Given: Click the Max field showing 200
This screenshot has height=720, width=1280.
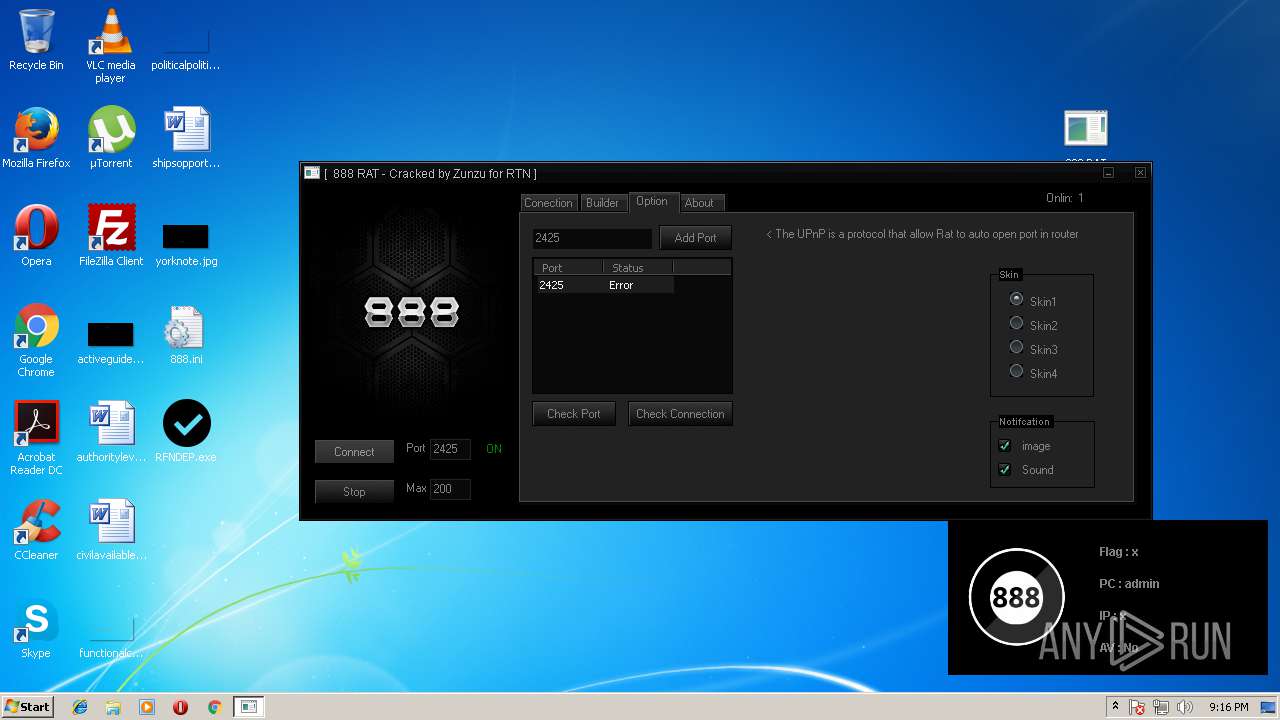Looking at the screenshot, I should point(450,489).
